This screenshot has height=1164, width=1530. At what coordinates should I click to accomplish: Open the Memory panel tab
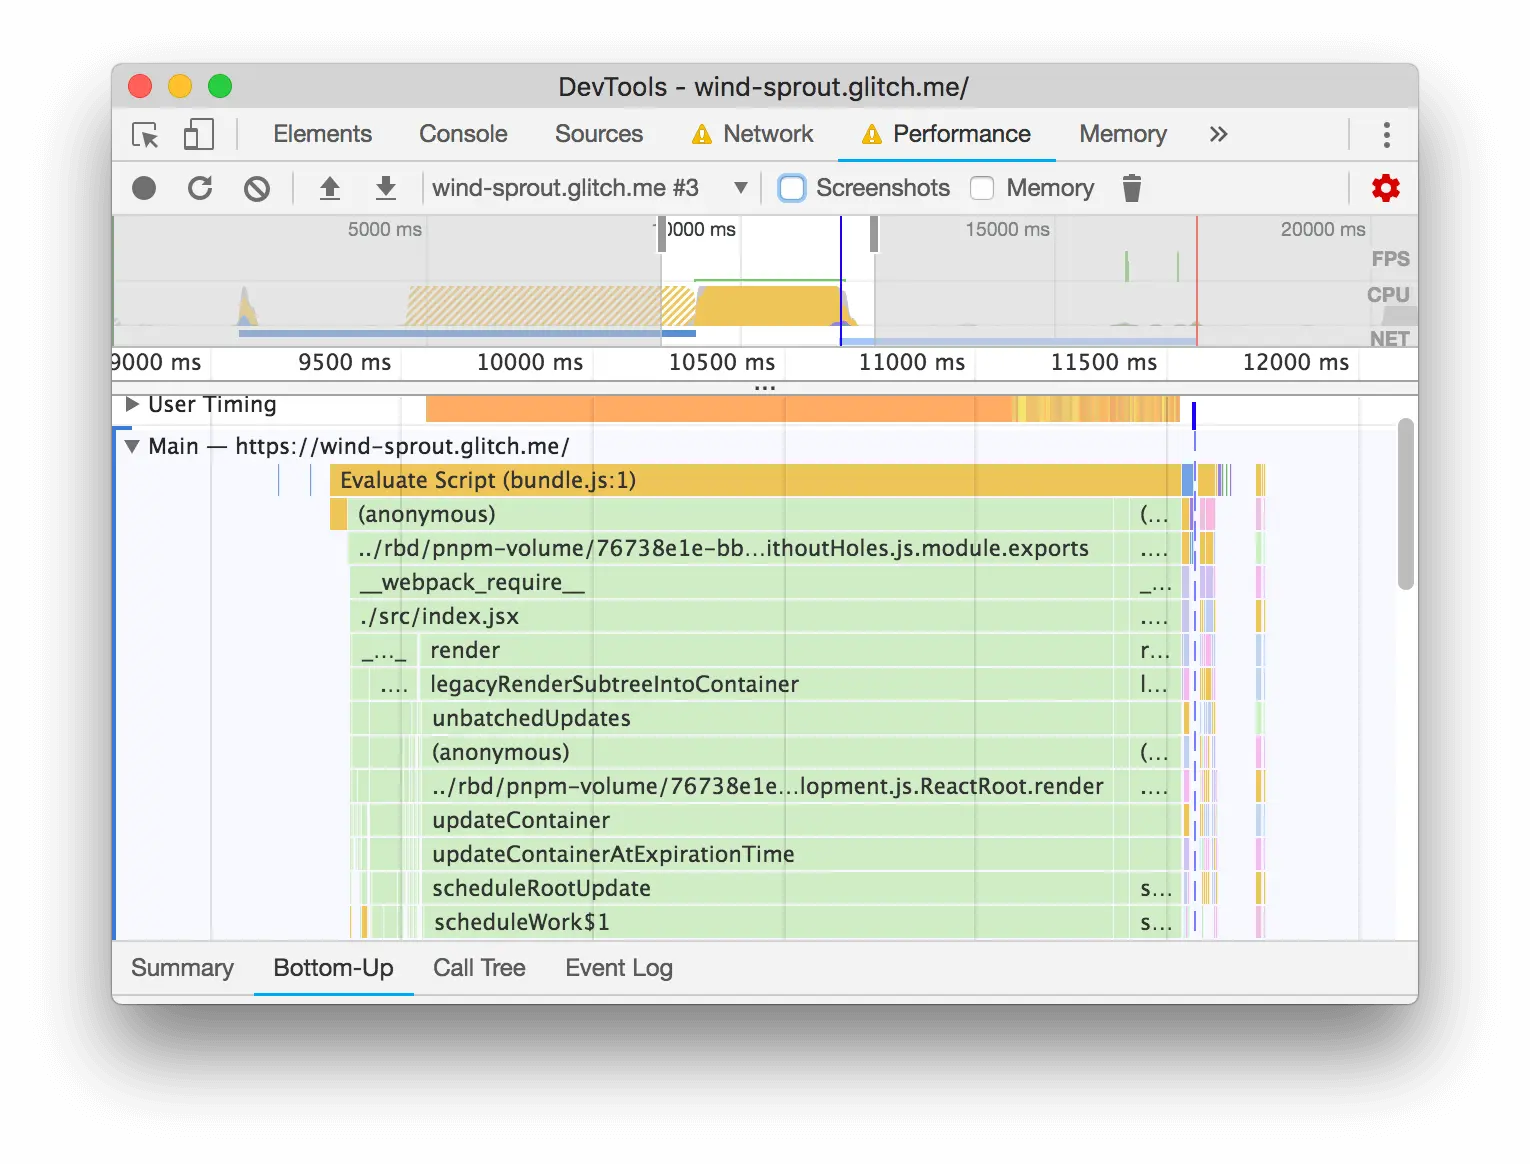click(x=1123, y=134)
